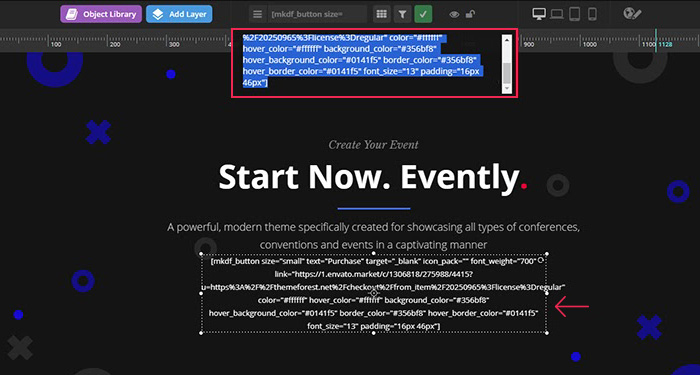Select the blue divider line layer
The height and width of the screenshot is (375, 700).
[374, 208]
